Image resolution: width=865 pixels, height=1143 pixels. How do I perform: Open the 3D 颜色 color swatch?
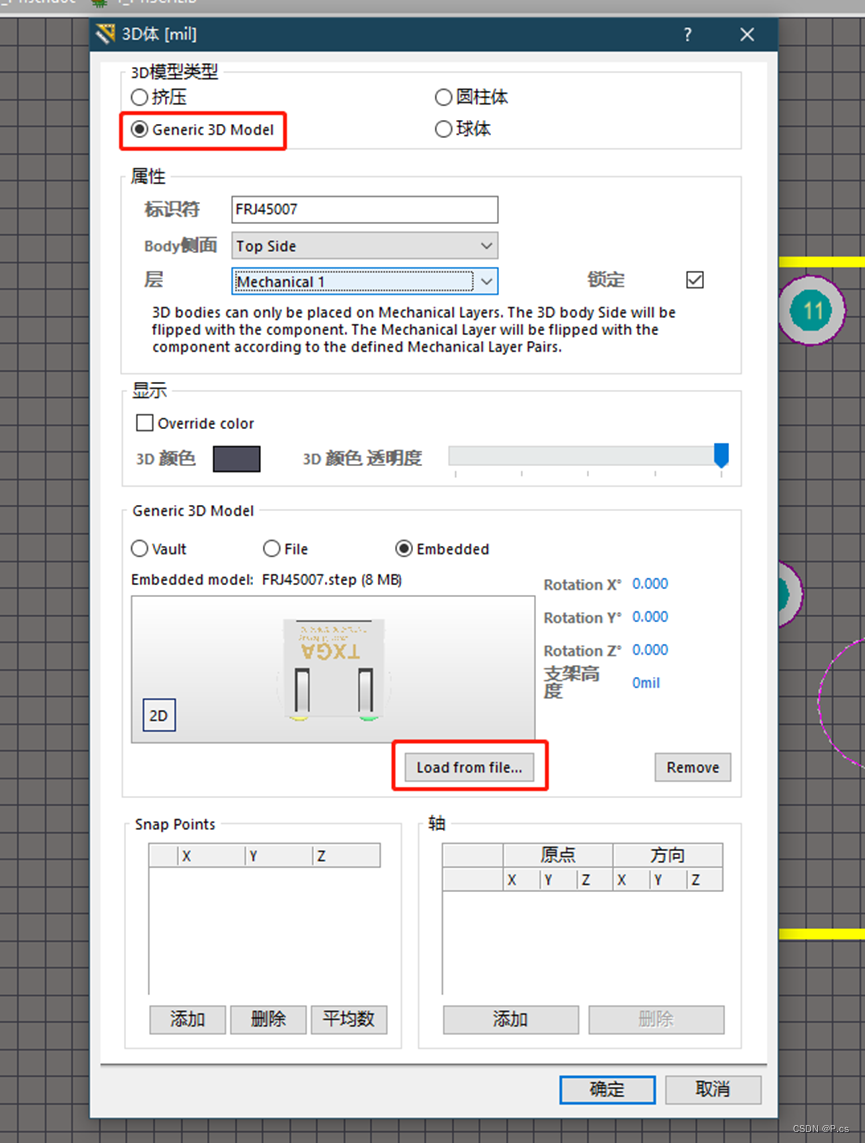pos(236,459)
